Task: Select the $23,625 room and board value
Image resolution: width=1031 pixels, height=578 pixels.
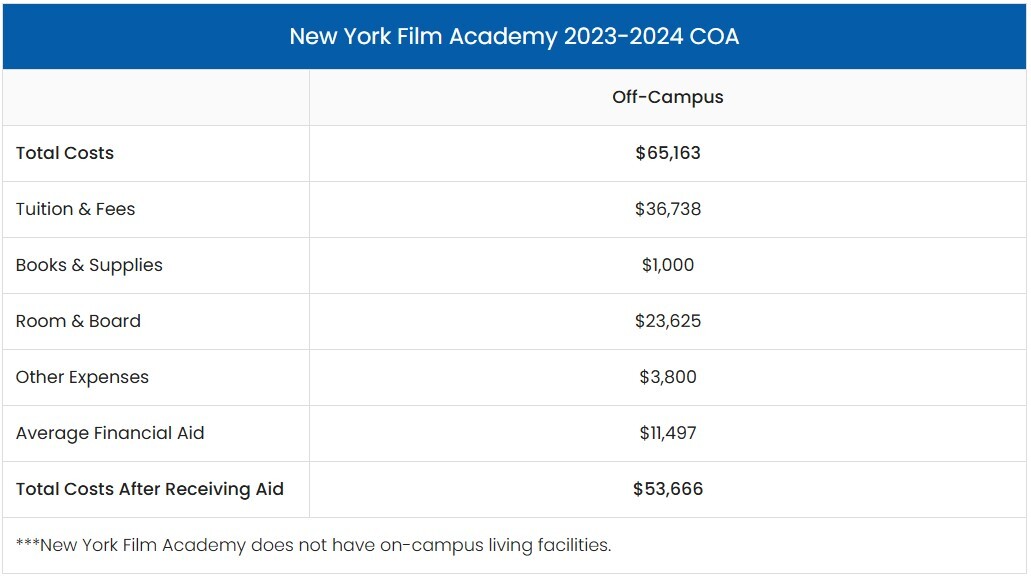Action: [668, 321]
